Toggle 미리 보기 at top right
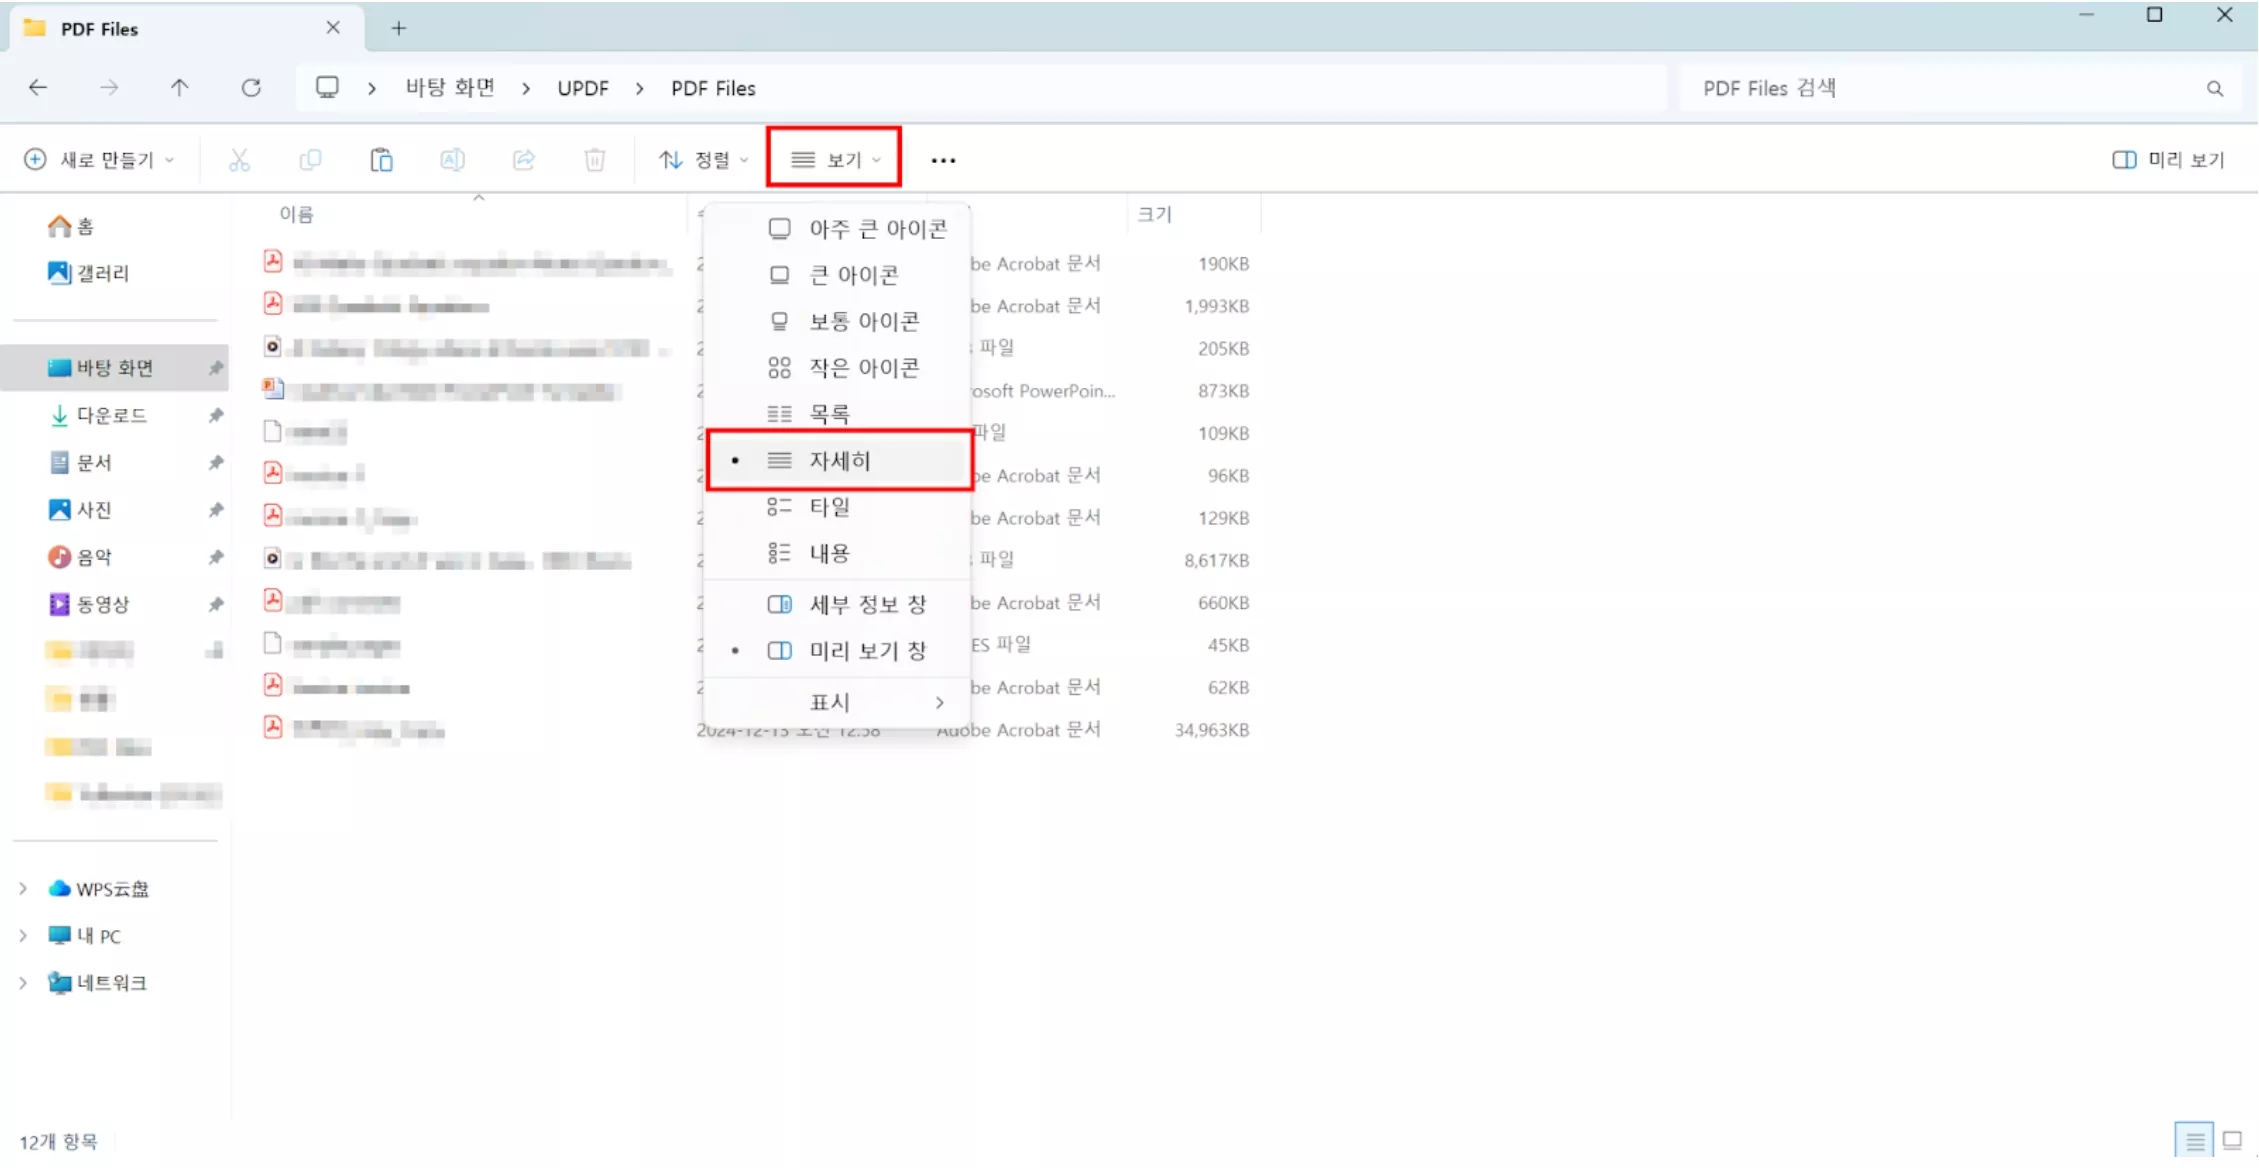This screenshot has height=1168, width=2259. 2168,159
